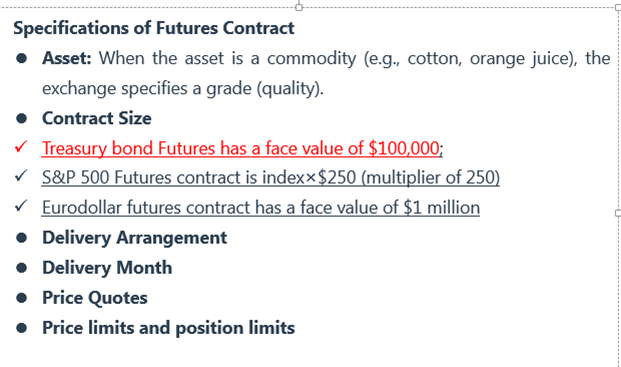Click the S&P 500 Futures contract underlined text
Image resolution: width=621 pixels, height=367 pixels.
[x=271, y=178]
